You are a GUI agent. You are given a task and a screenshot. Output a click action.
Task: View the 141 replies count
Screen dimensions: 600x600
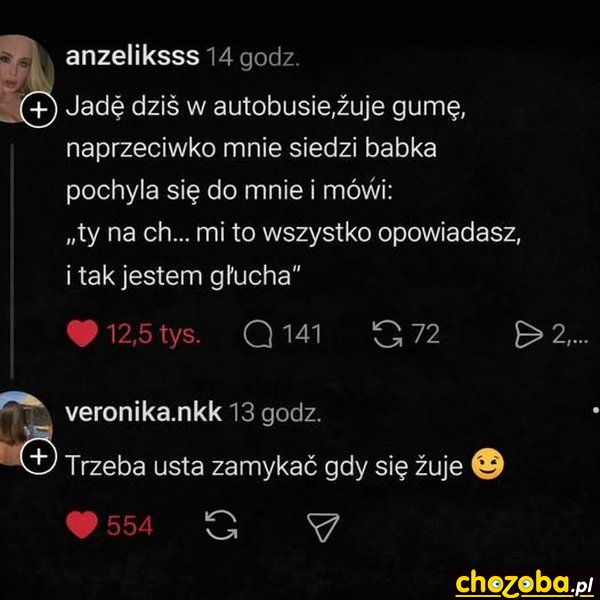click(x=302, y=334)
